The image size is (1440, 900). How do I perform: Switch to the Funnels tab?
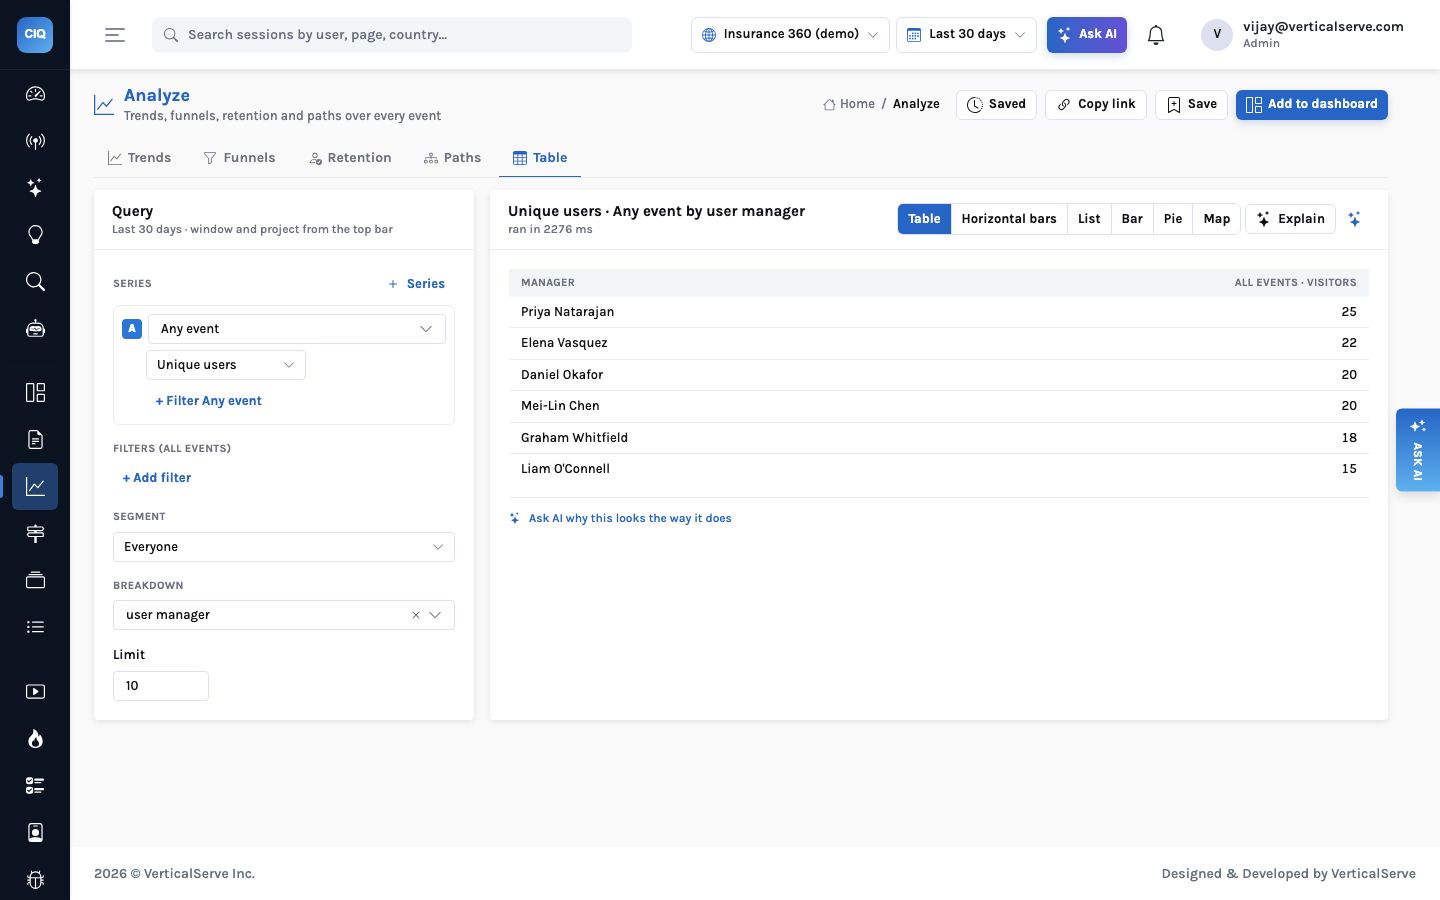[x=239, y=158]
